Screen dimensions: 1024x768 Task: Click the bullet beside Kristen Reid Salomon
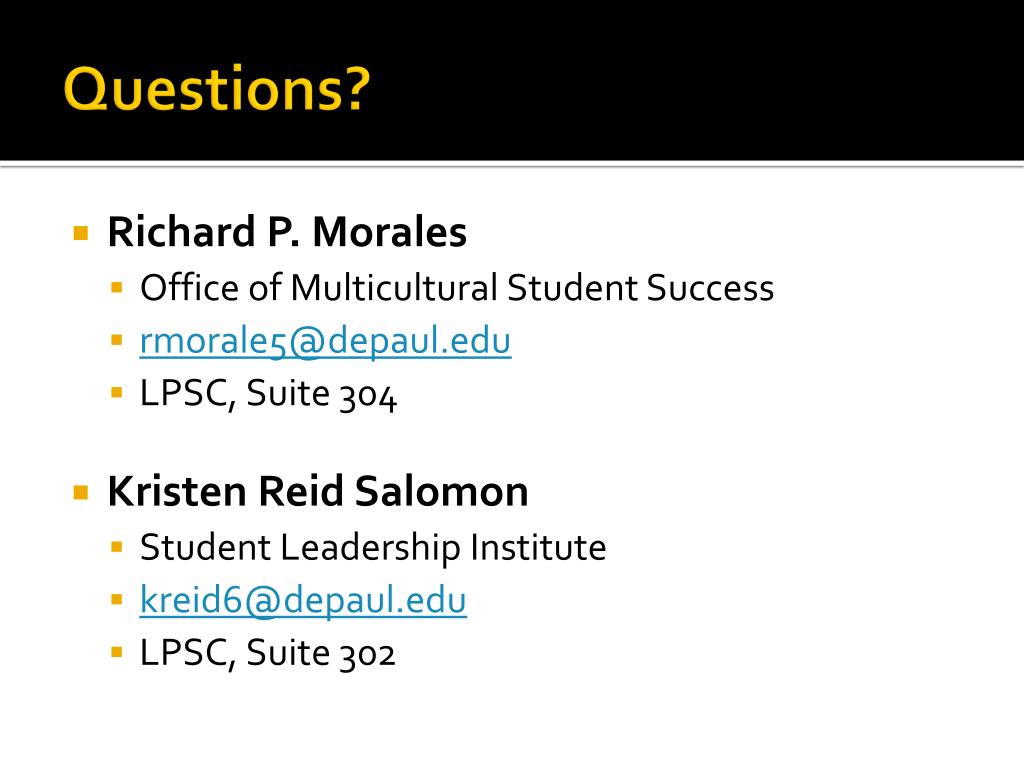[81, 492]
